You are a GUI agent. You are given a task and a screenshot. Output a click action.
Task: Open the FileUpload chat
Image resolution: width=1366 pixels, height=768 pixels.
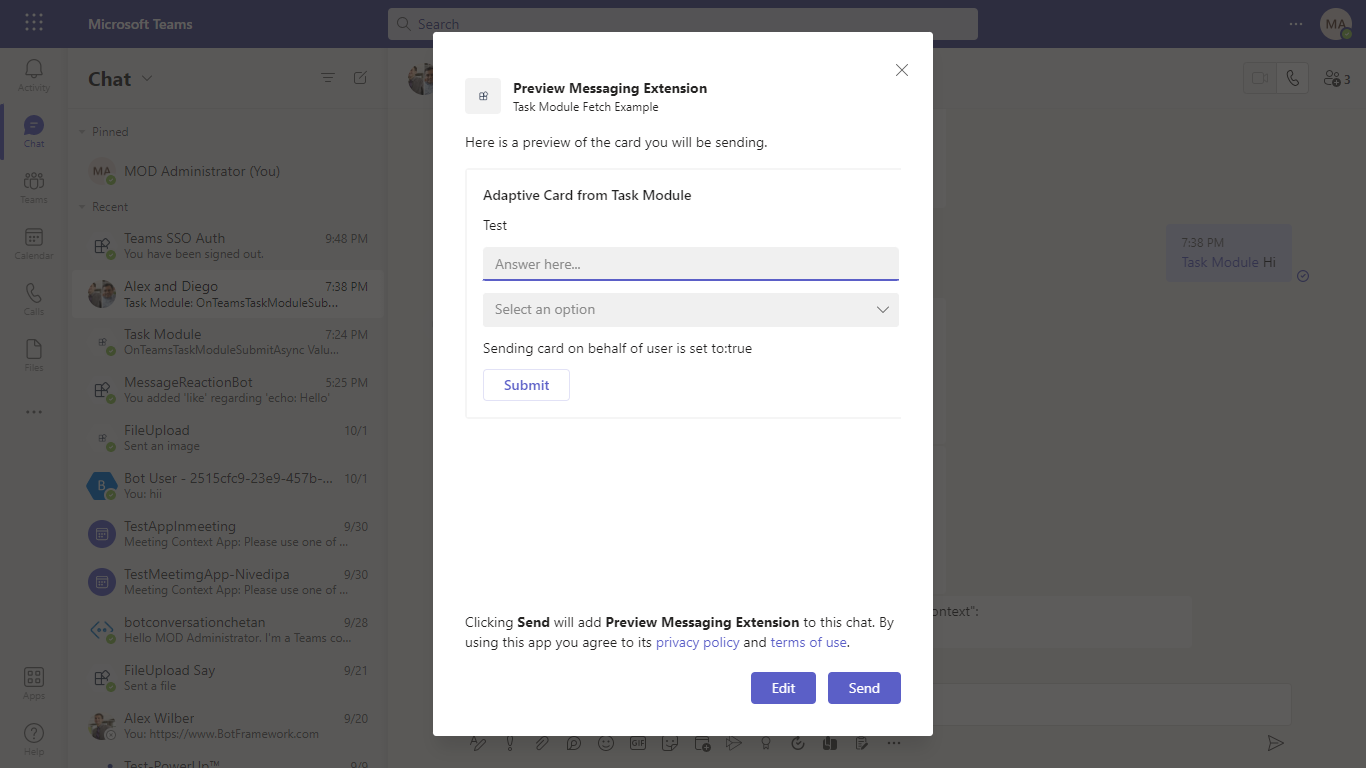[x=227, y=438]
